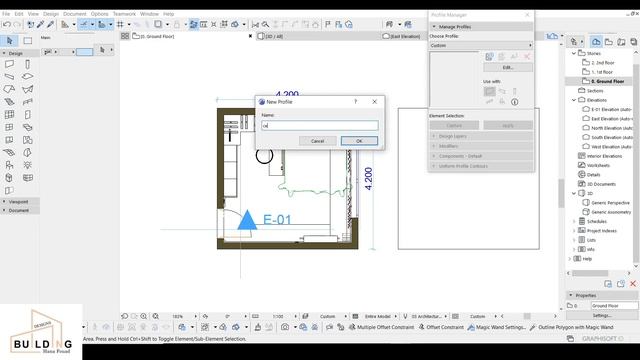
Task: Select the Stair tool in the toolbox
Action: pos(9,102)
